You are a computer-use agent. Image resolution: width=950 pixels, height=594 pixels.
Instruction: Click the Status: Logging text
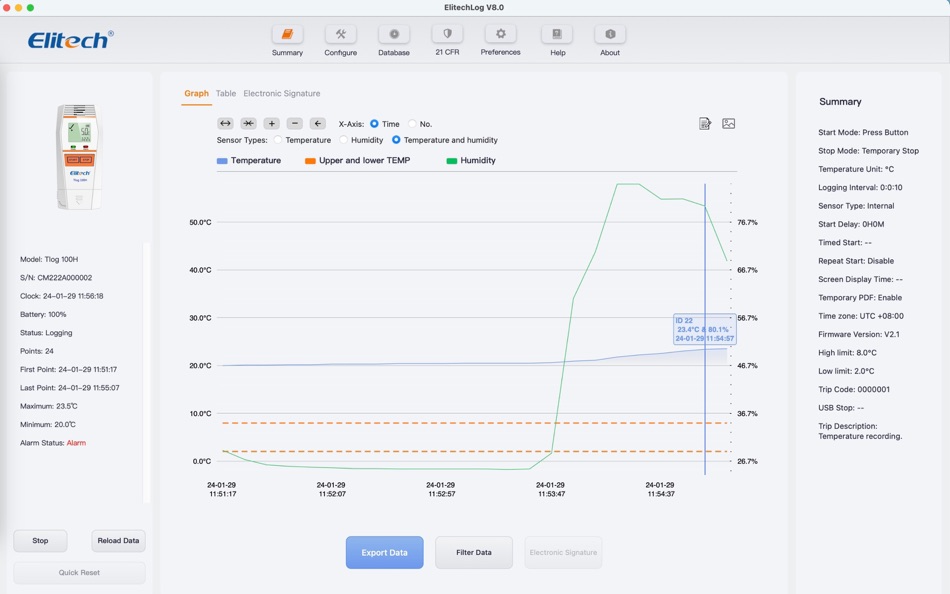[46, 333]
